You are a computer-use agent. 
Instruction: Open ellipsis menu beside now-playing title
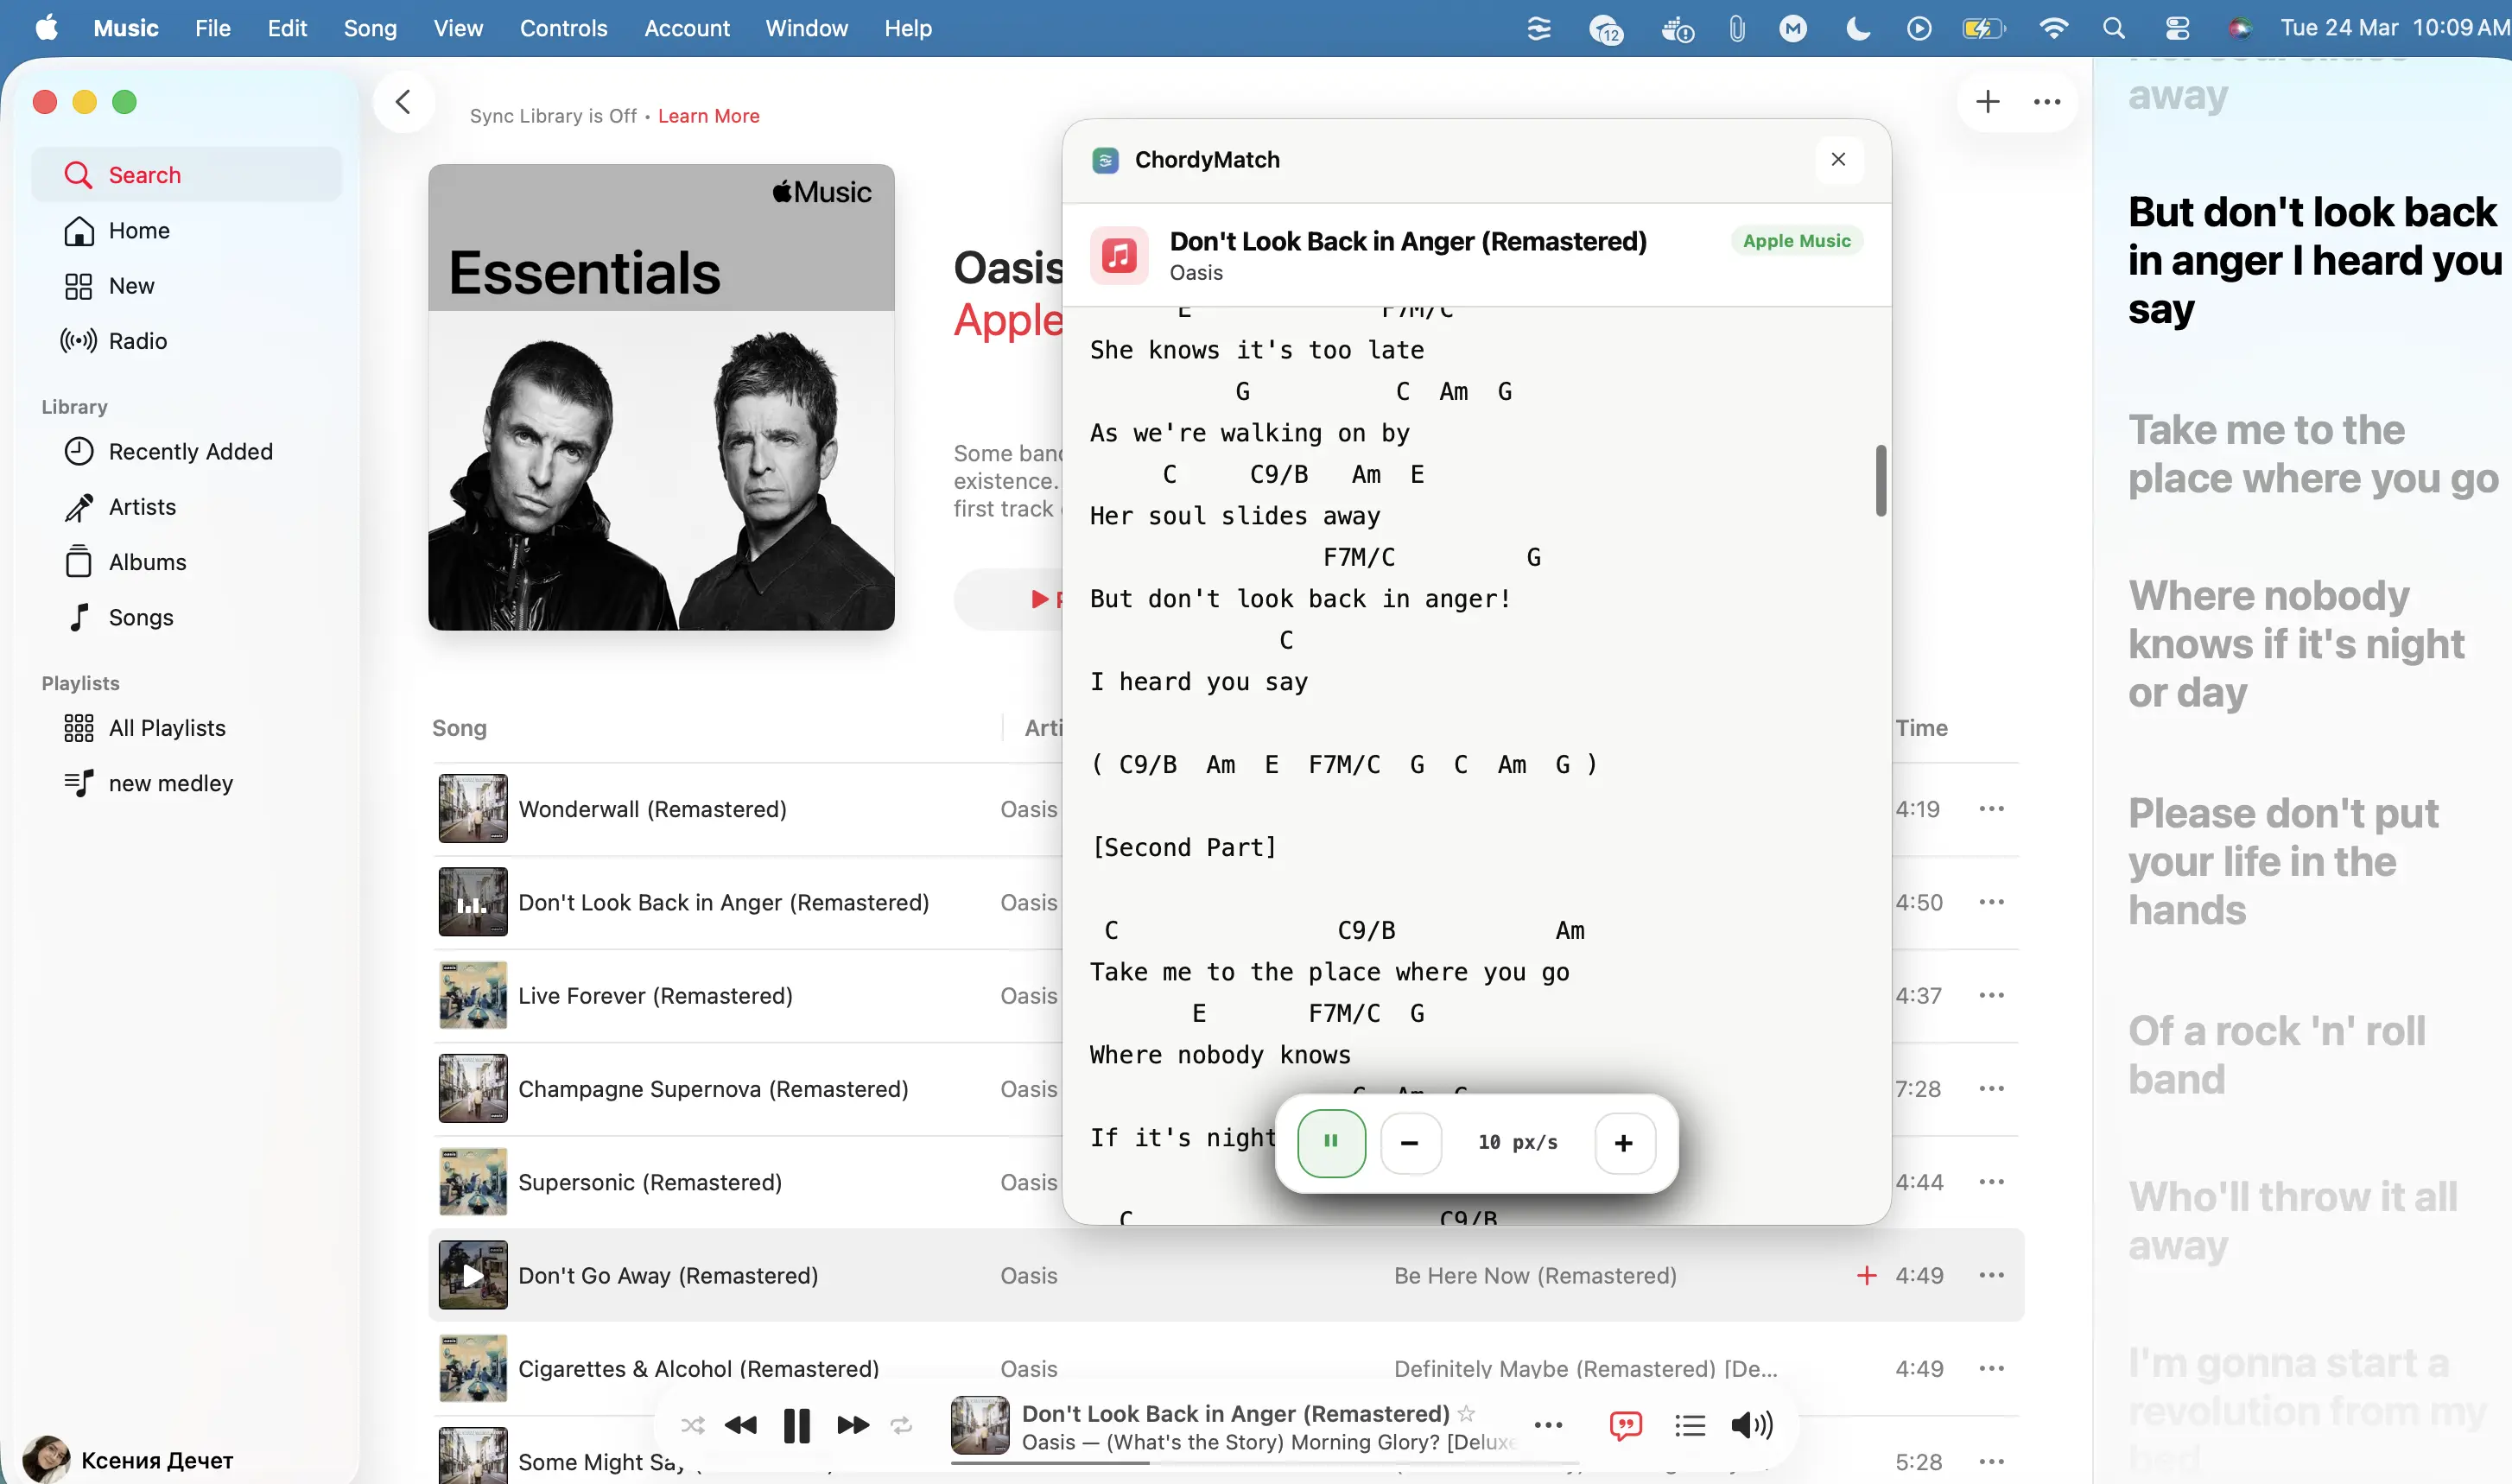tap(1548, 1425)
